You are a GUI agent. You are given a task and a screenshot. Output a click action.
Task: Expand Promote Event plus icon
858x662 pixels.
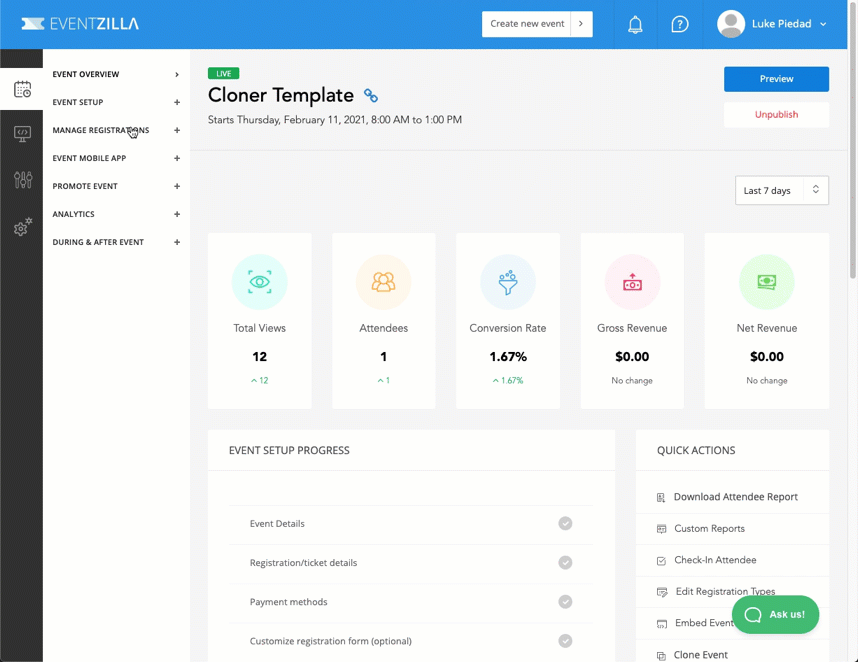click(177, 186)
